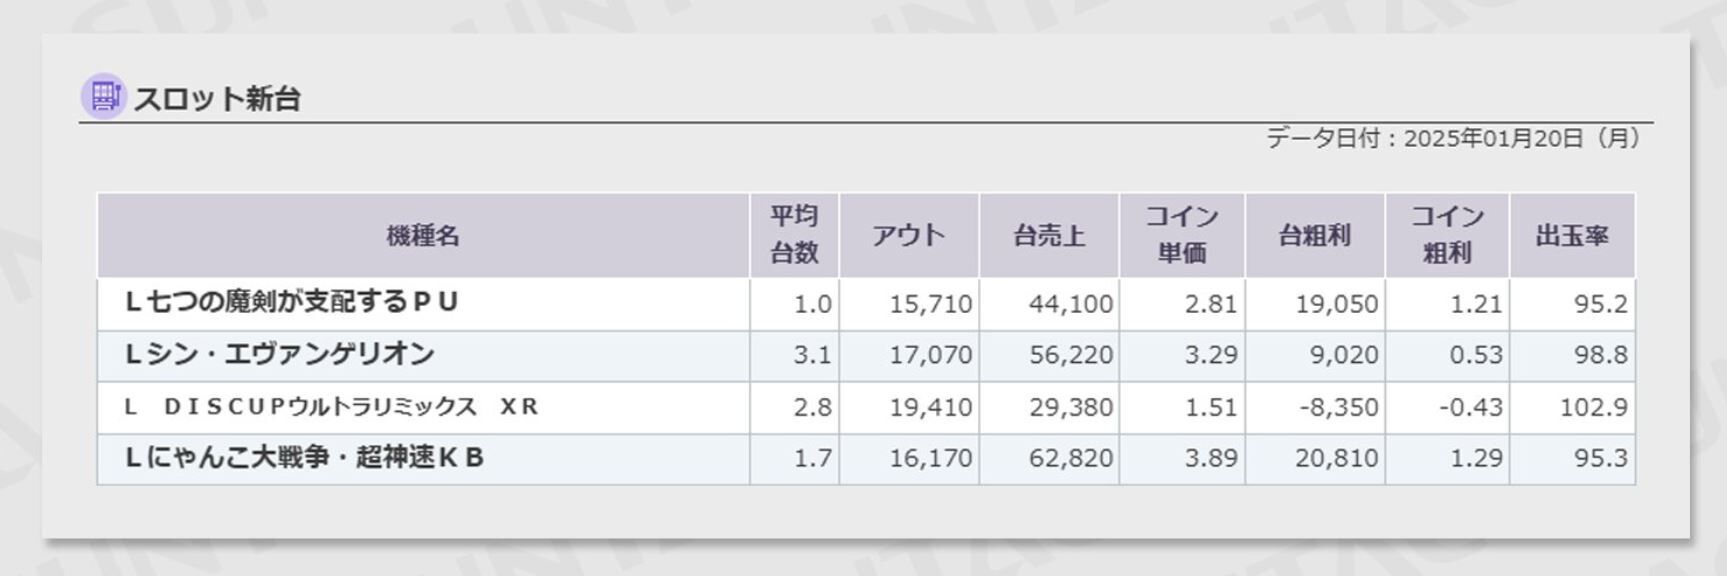This screenshot has height=576, width=1727.
Task: Open Ｌにゃんこ大戦争・超神速ＫＢ machine link
Action: point(304,458)
